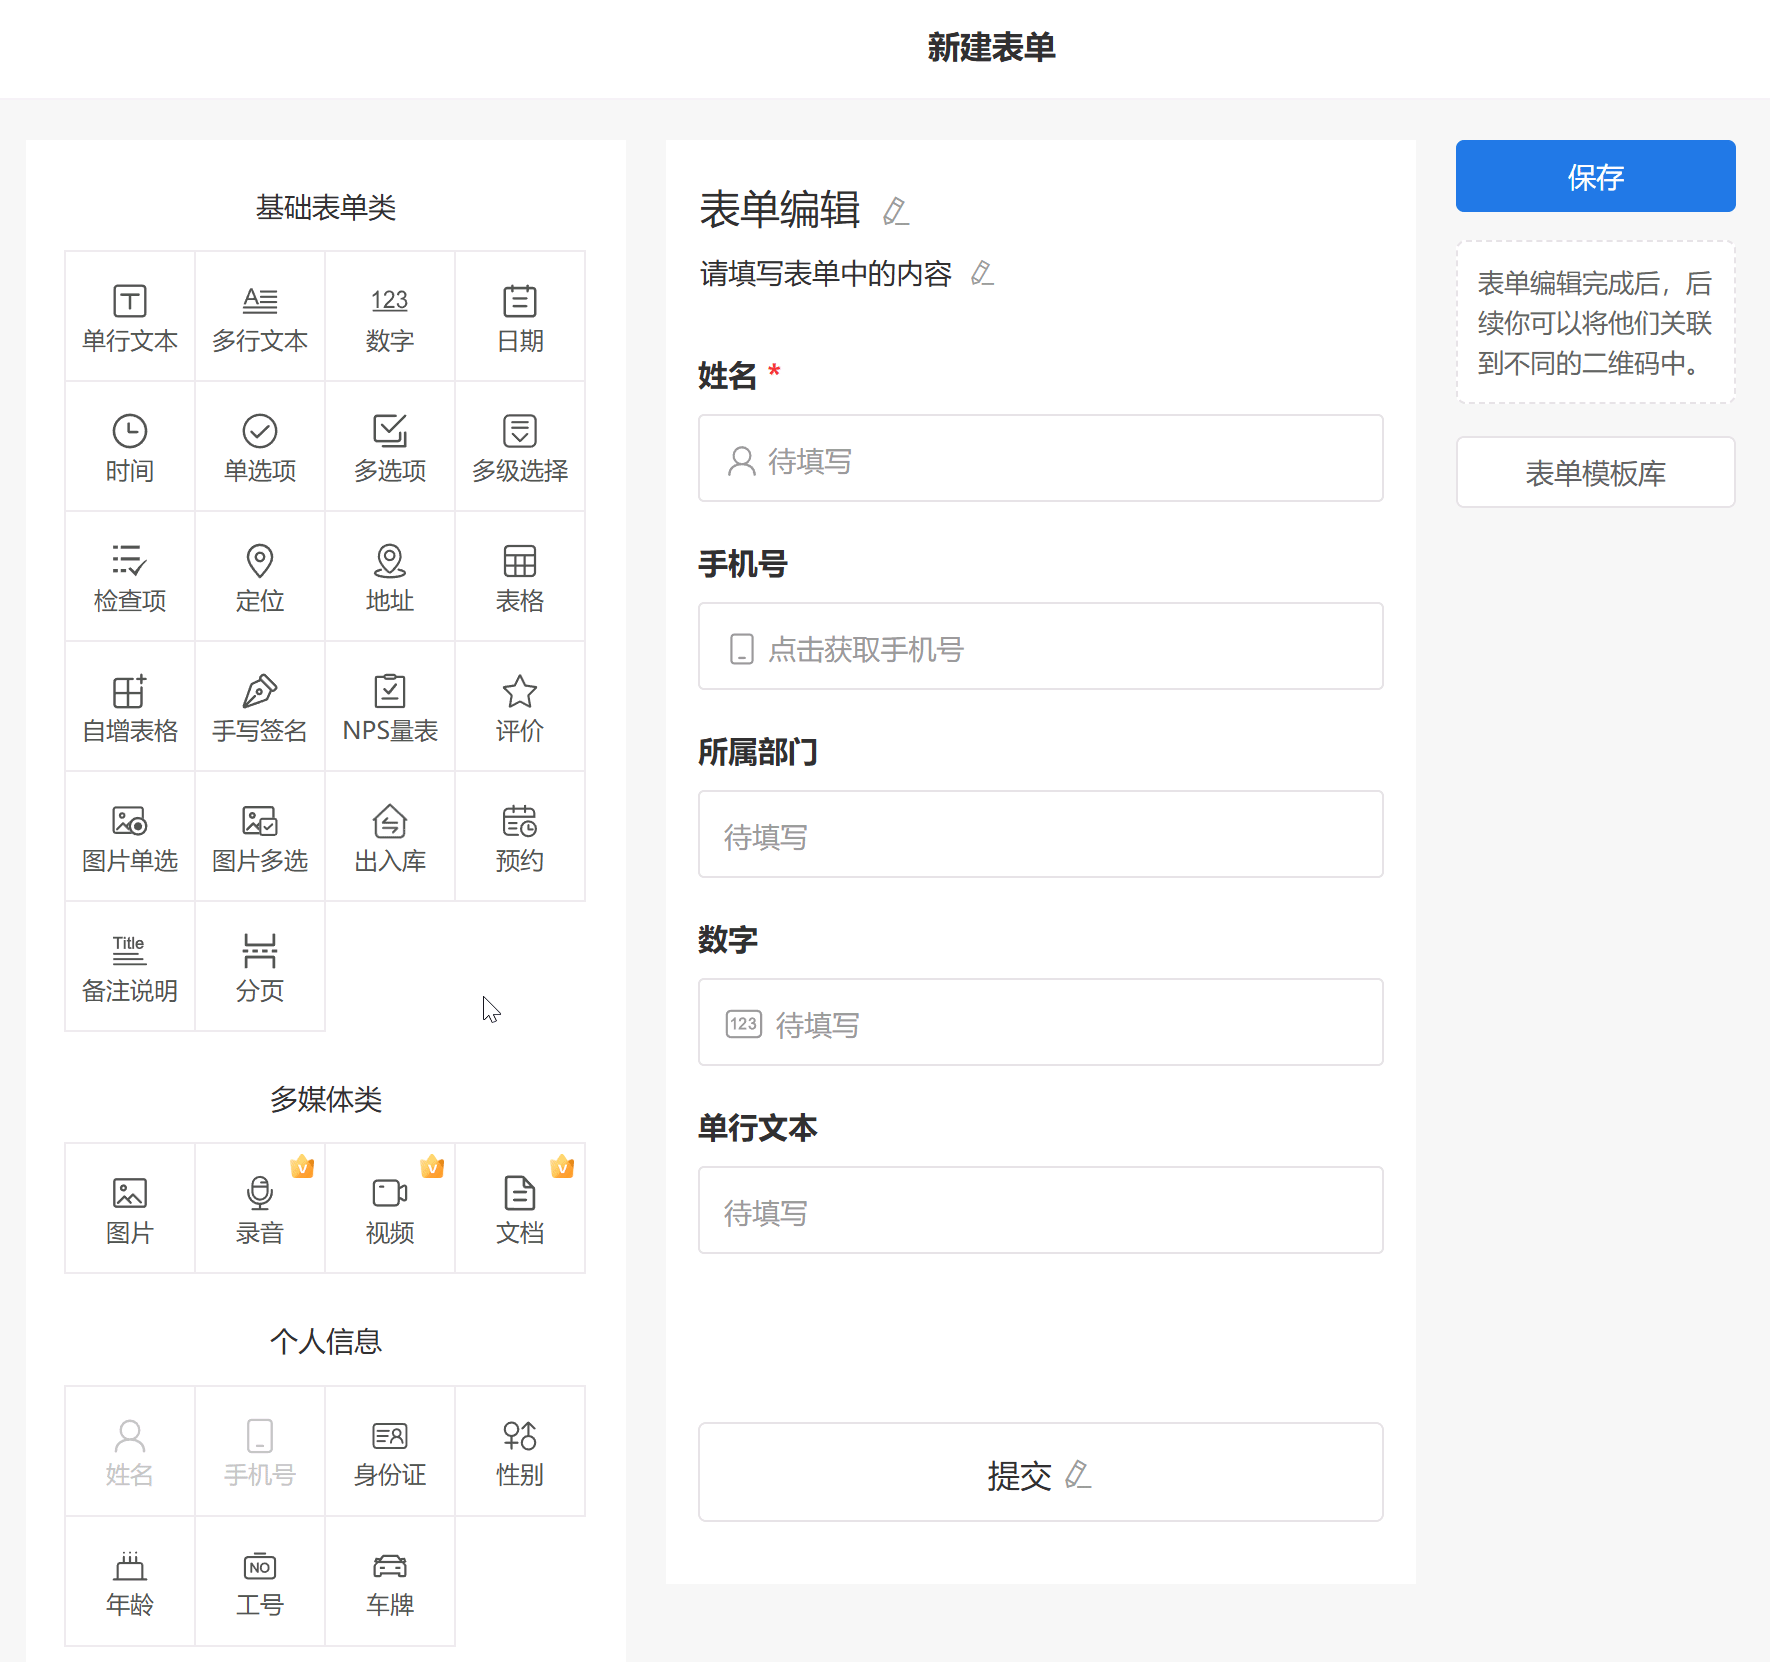This screenshot has height=1662, width=1770.
Task: Add the multi-choice (多选项) checkbox component
Action: pos(390,447)
